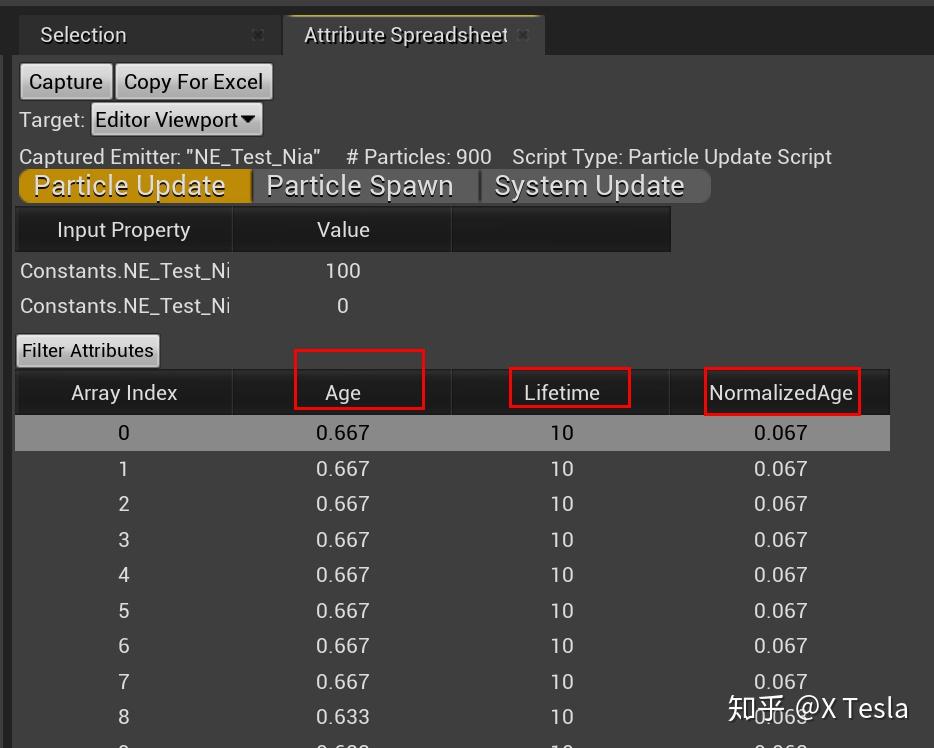Screen dimensions: 934x748
Task: Close the Selection tab
Action: (x=258, y=34)
